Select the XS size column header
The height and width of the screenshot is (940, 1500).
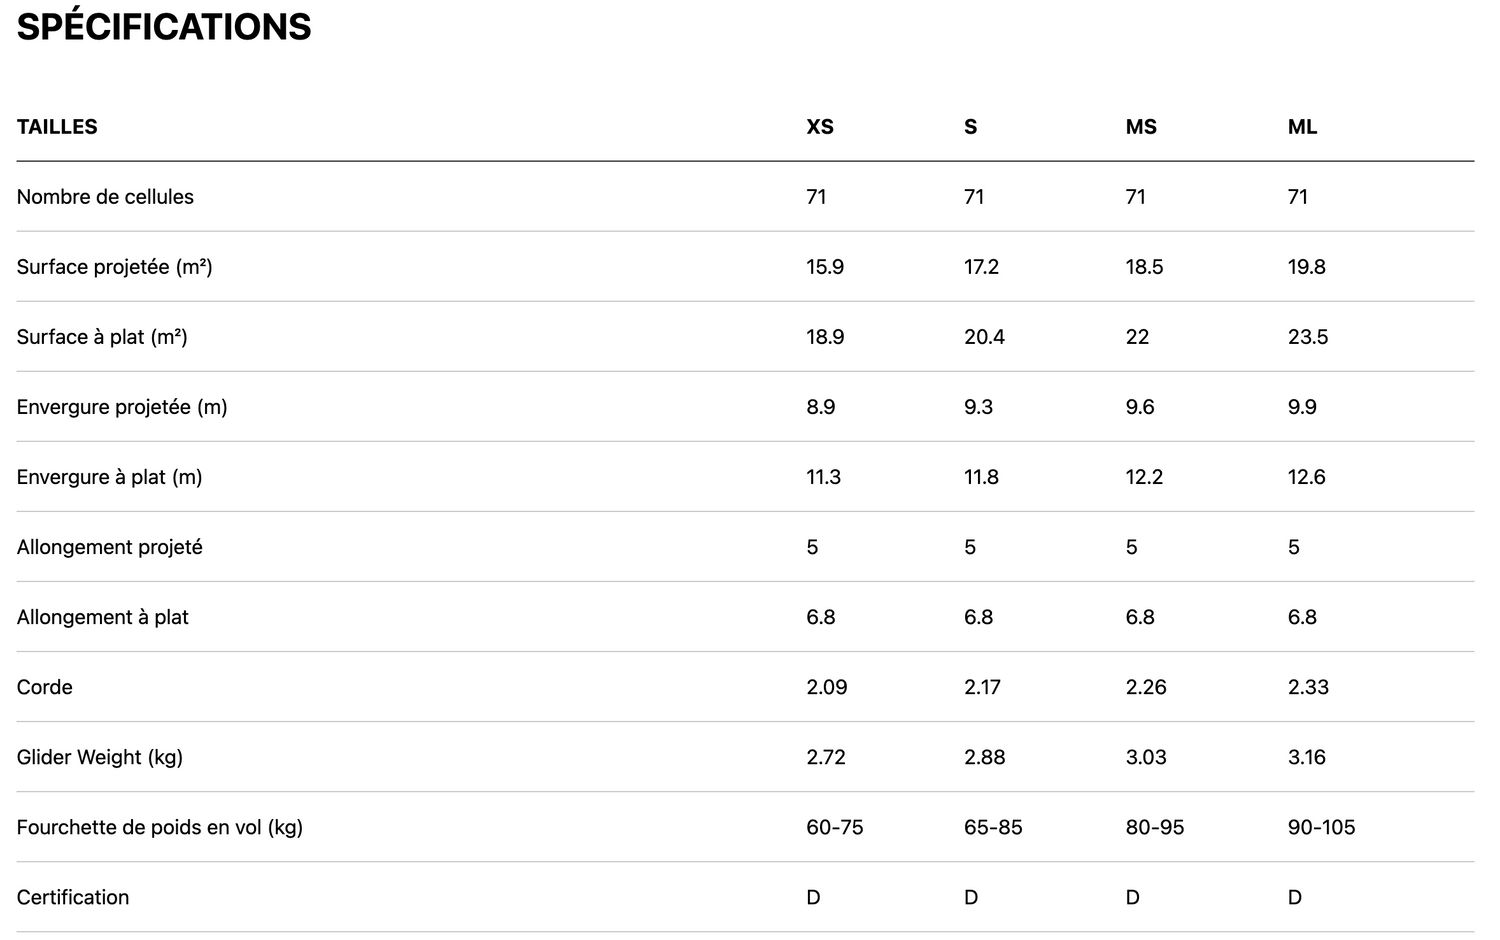(x=820, y=127)
